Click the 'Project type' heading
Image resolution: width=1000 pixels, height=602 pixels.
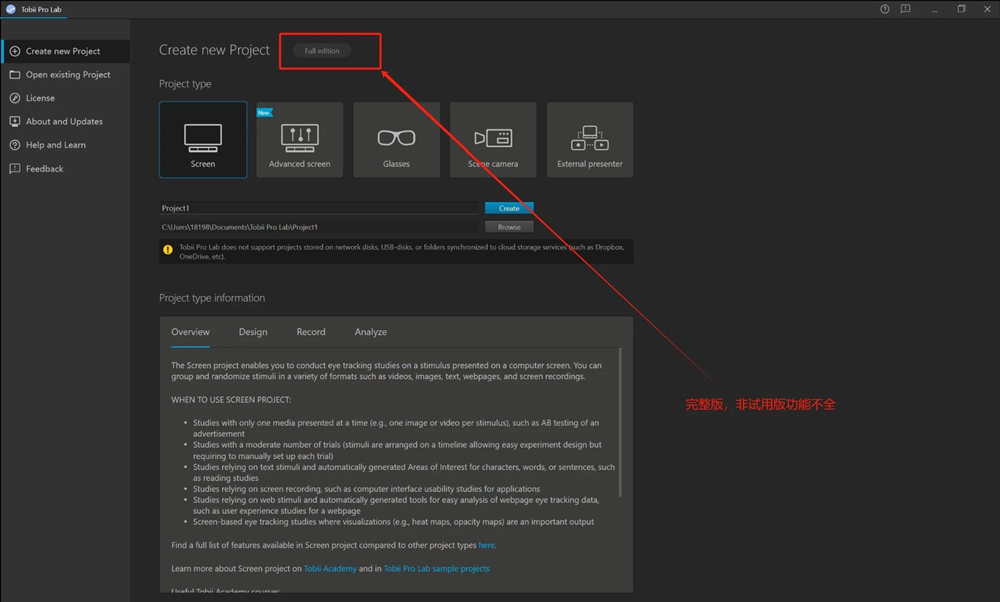(x=185, y=84)
